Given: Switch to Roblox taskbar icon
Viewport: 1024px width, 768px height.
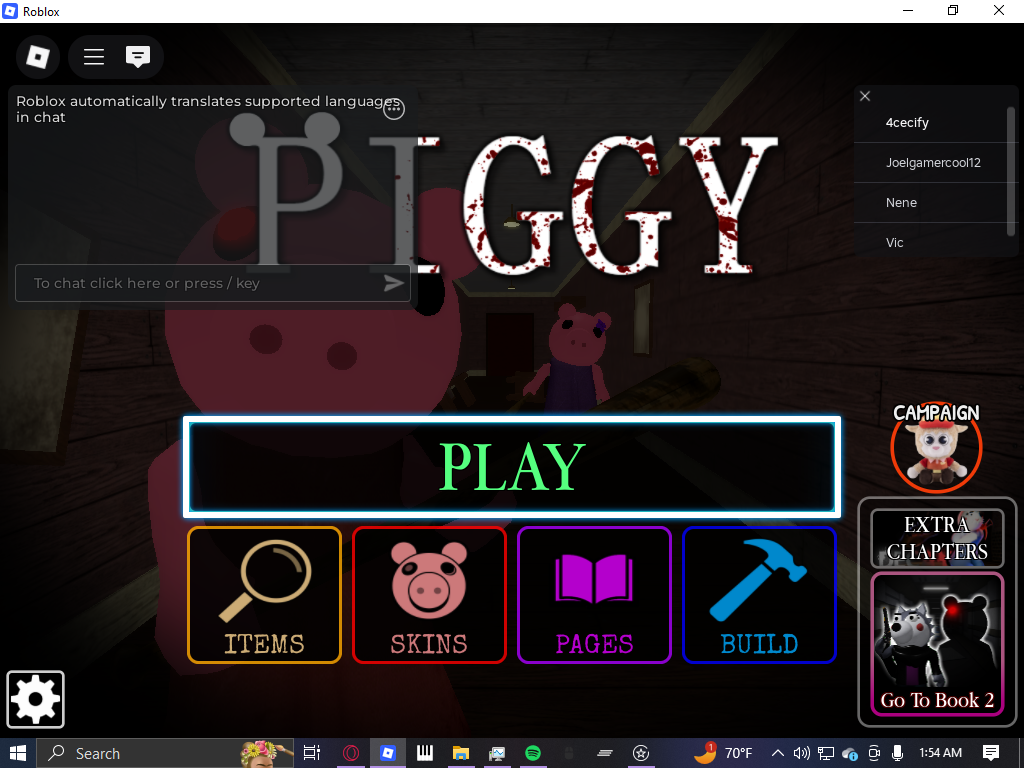Looking at the screenshot, I should [x=388, y=753].
